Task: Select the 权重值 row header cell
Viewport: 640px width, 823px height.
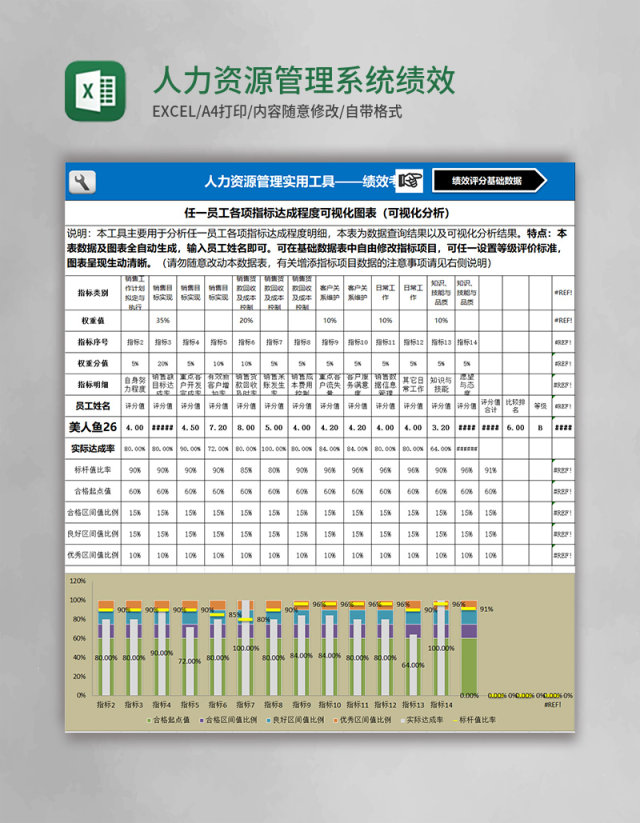Action: pos(93,321)
